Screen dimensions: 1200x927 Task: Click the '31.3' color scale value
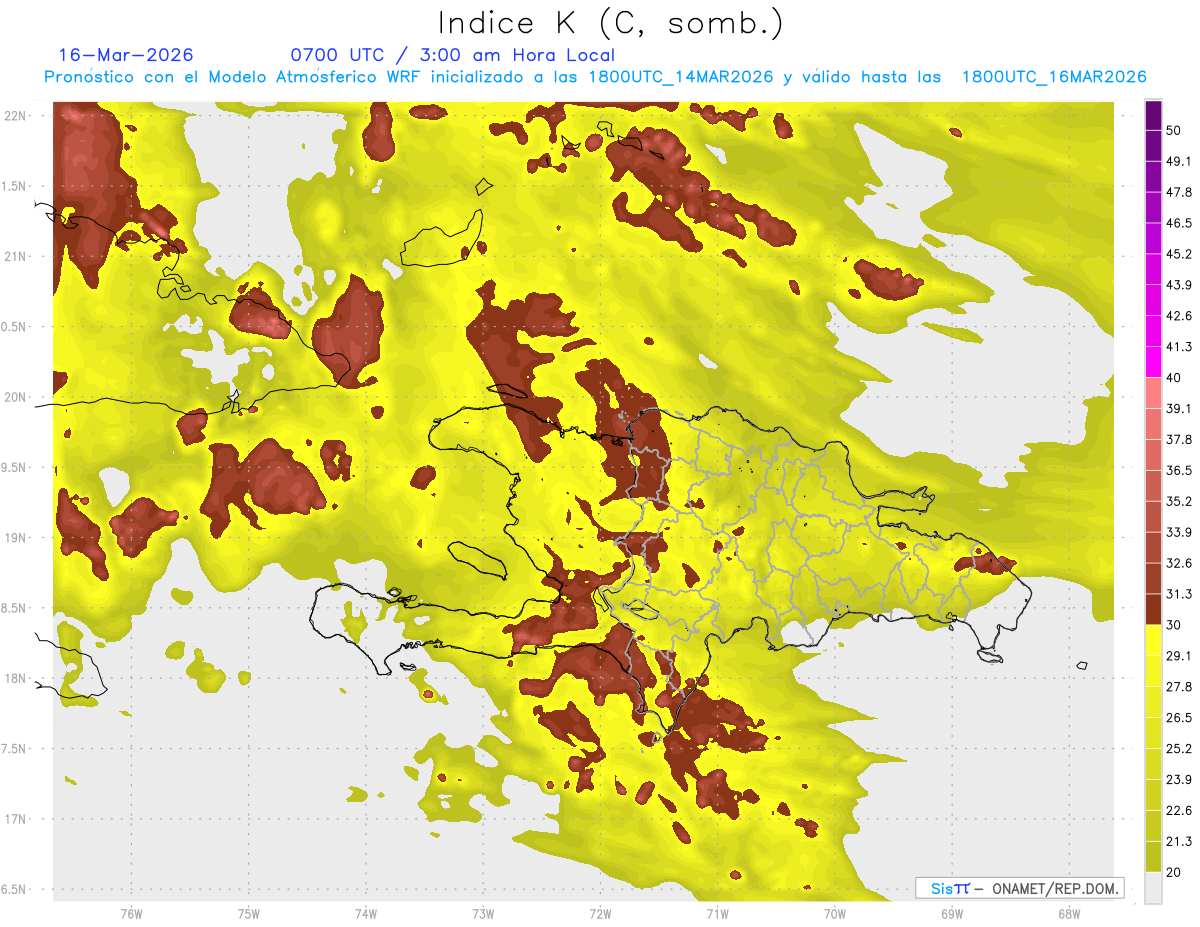1179,594
